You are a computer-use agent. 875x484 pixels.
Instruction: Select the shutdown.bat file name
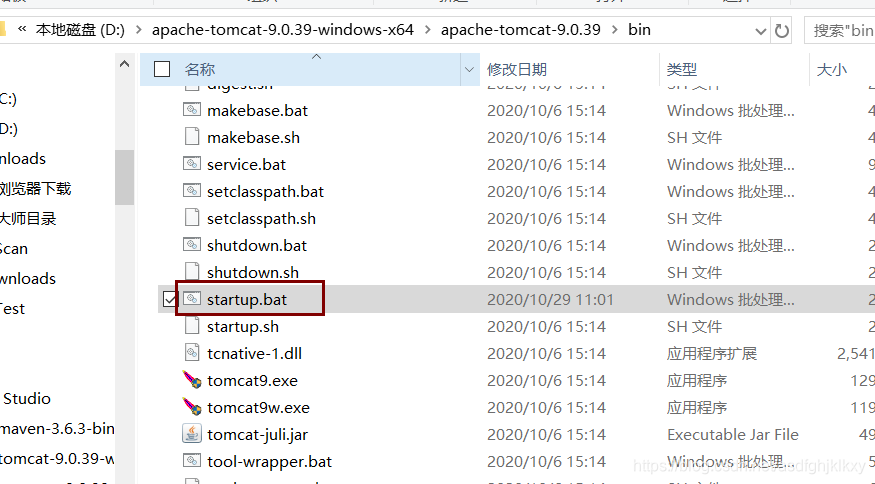[257, 246]
